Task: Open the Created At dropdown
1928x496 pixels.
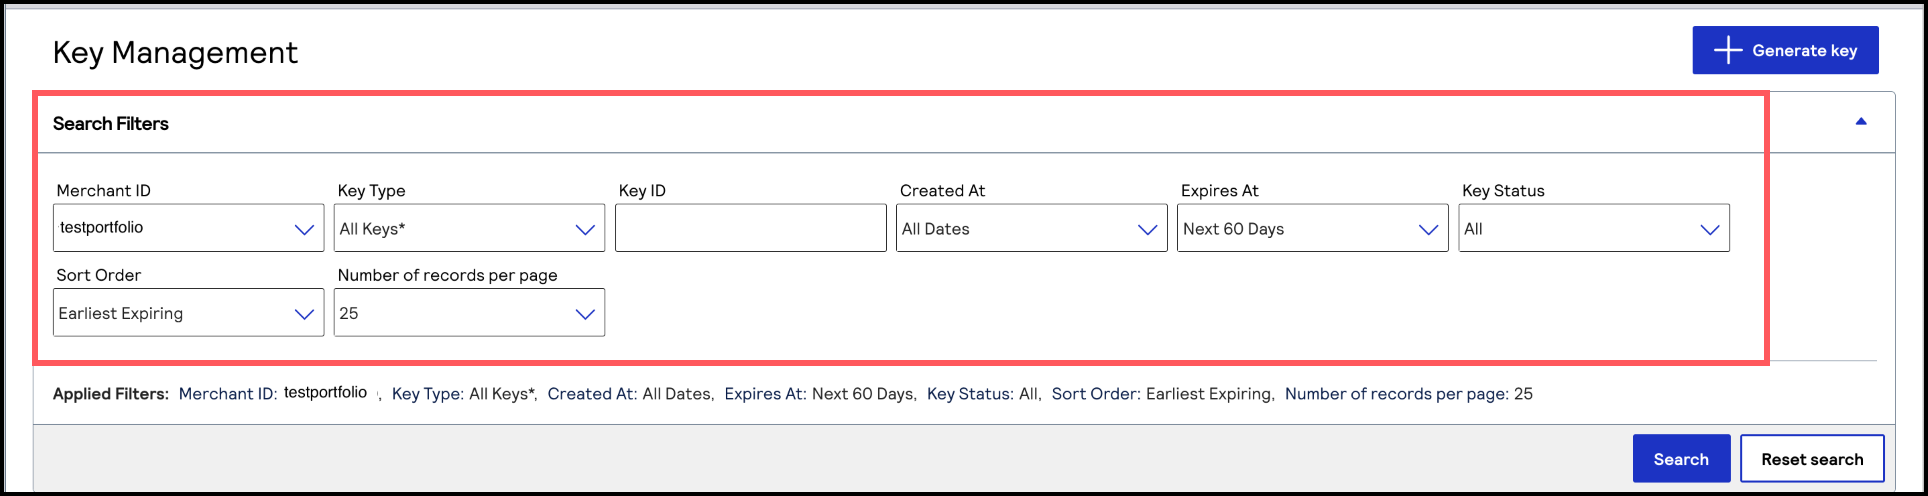Action: (x=1031, y=228)
